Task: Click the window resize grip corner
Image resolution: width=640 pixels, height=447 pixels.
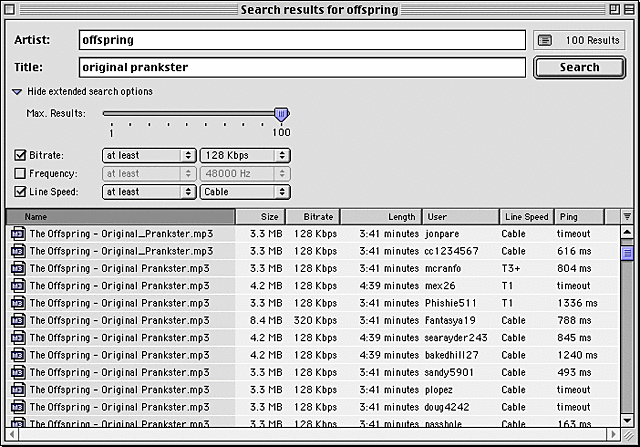Action: tap(627, 435)
